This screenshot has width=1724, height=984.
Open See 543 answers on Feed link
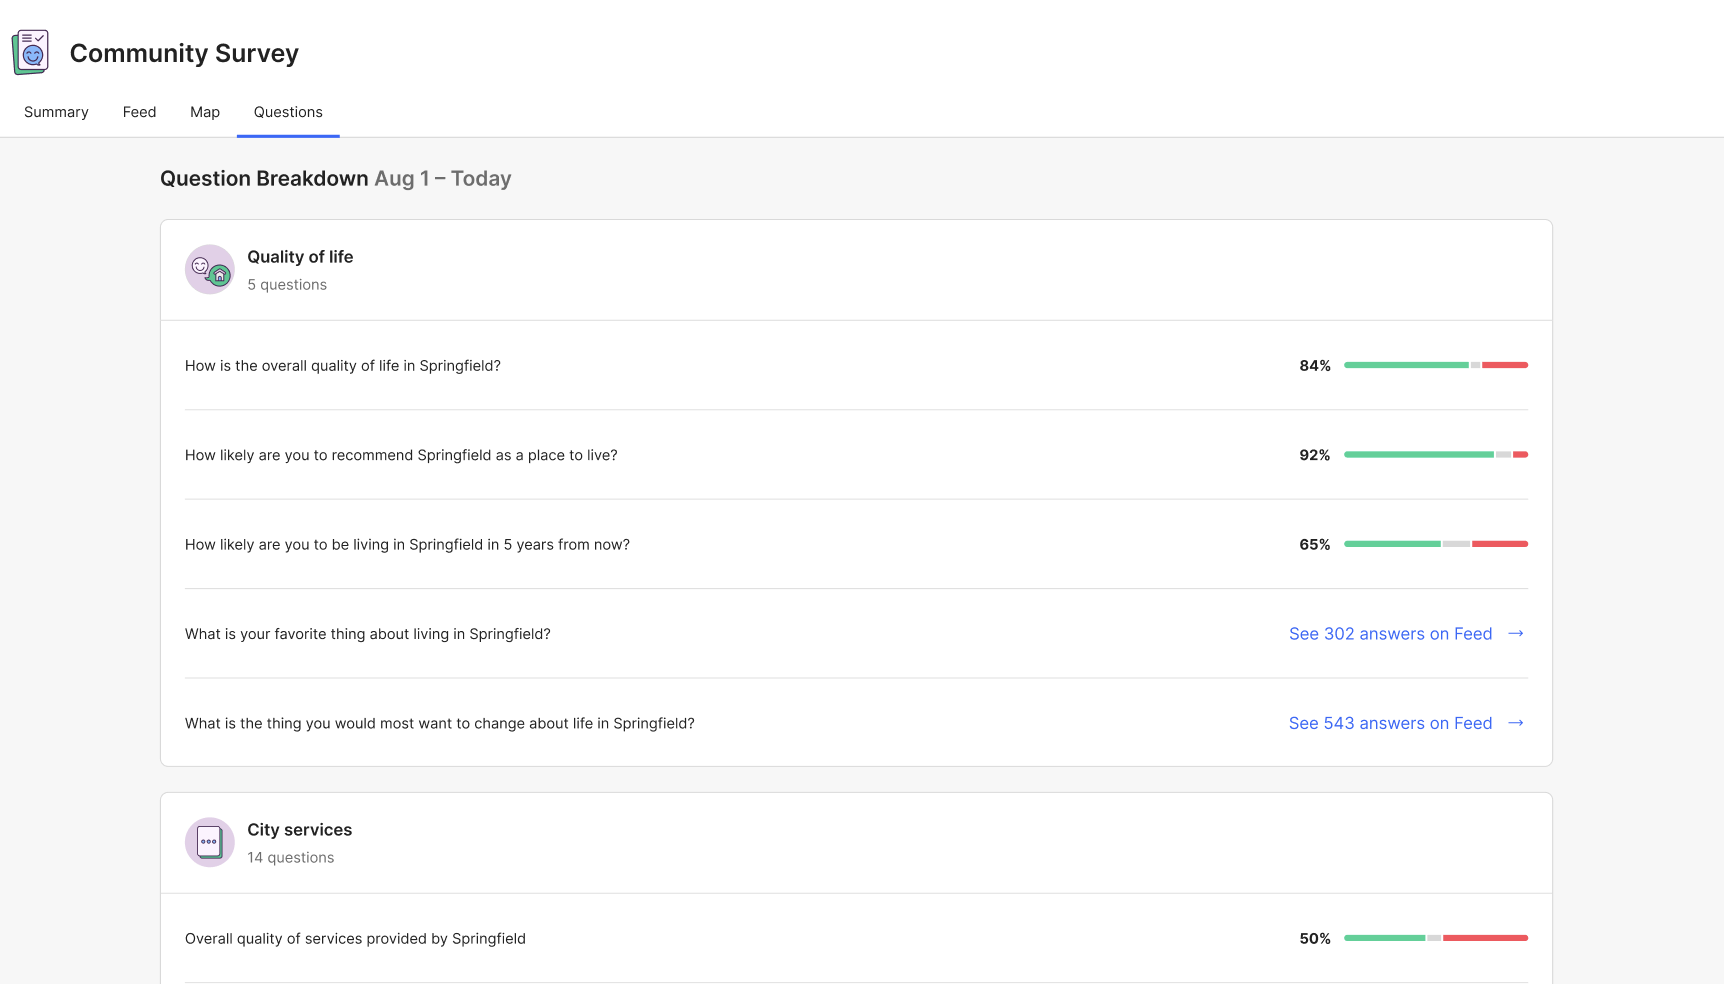tap(1390, 723)
